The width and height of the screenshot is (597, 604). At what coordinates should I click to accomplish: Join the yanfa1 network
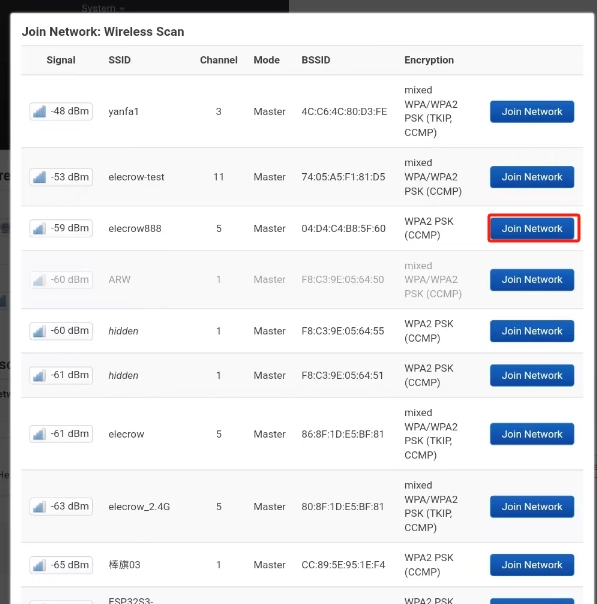tap(532, 112)
